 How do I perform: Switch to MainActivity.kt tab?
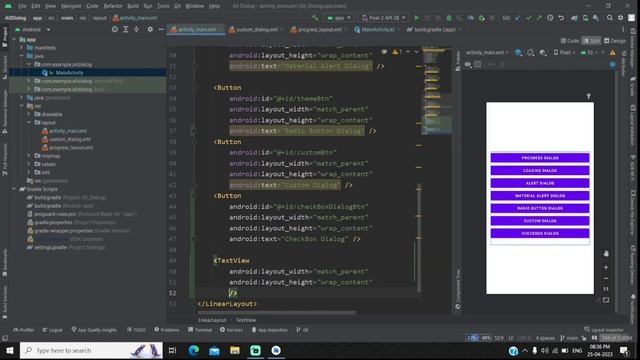[377, 29]
